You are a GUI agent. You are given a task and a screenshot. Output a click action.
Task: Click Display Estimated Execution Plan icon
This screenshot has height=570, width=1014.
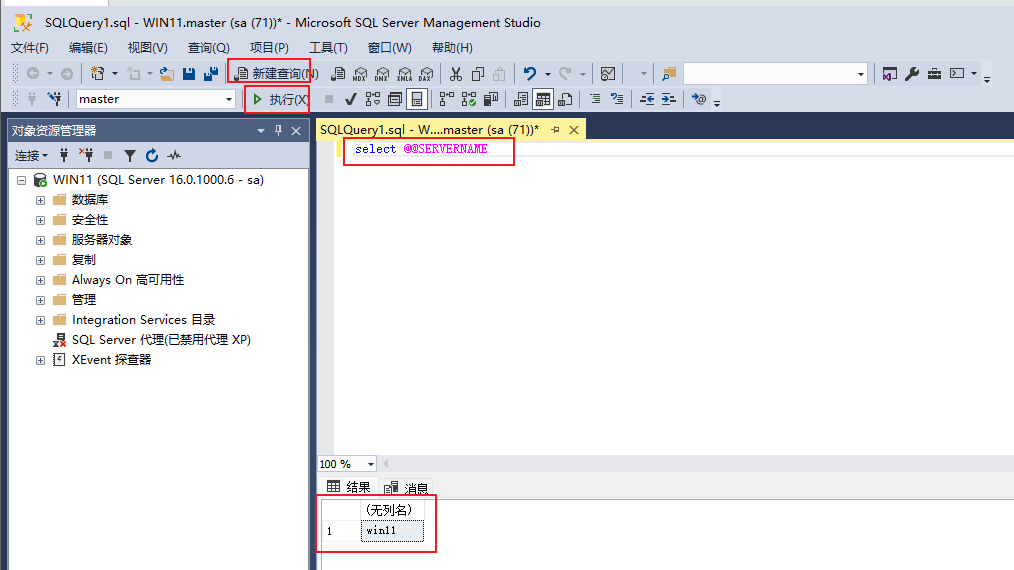click(373, 99)
